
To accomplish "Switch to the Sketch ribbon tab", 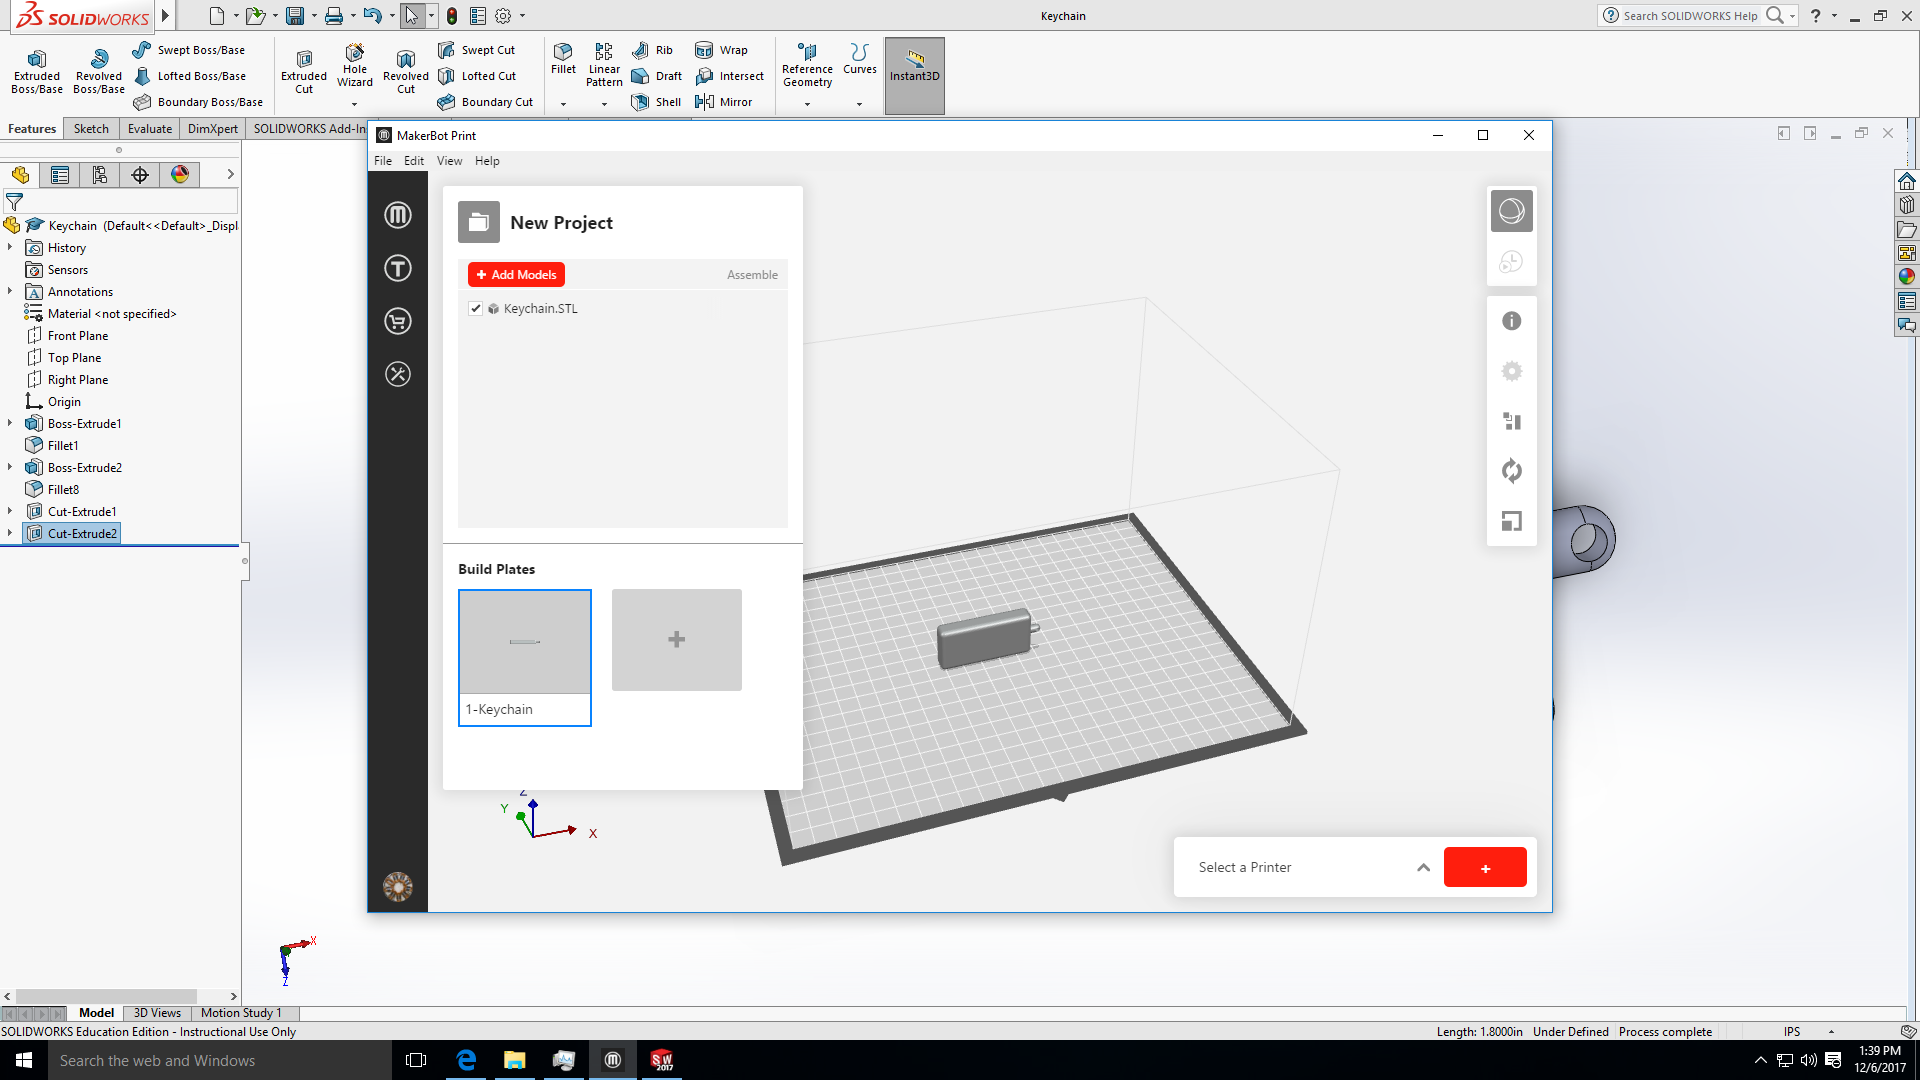I will [90, 128].
